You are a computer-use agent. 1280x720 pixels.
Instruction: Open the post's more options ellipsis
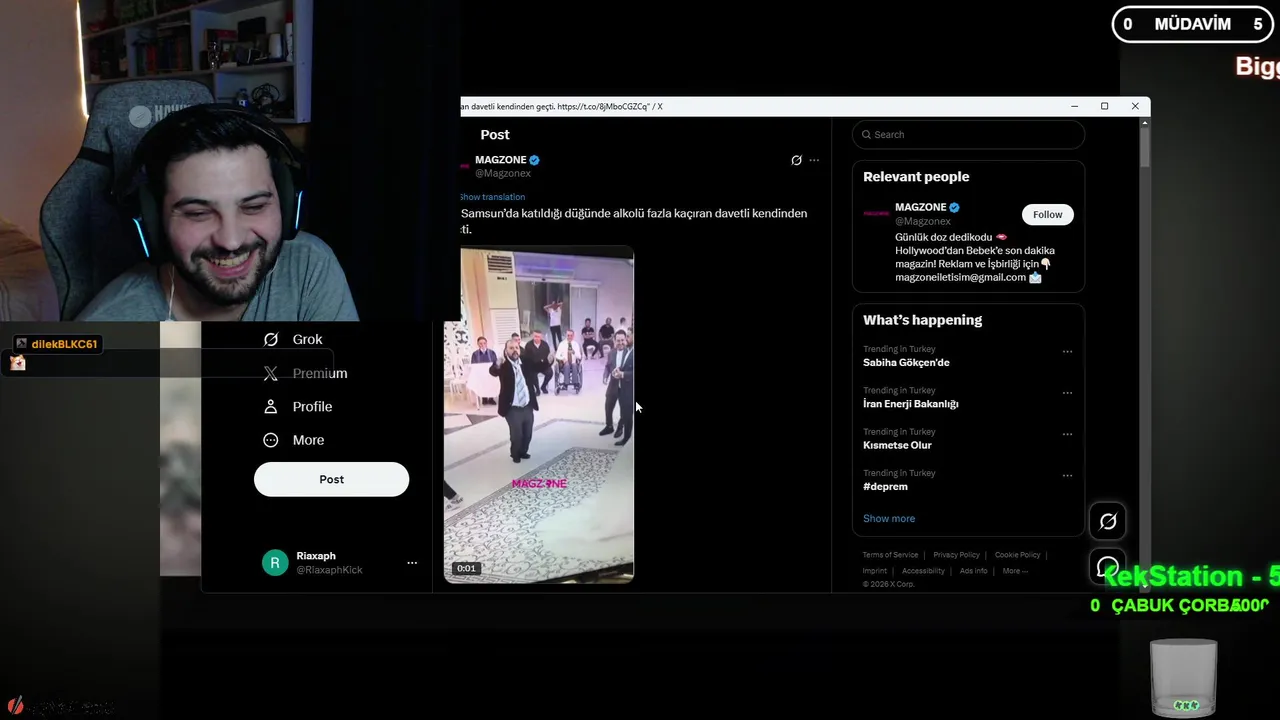(x=814, y=160)
